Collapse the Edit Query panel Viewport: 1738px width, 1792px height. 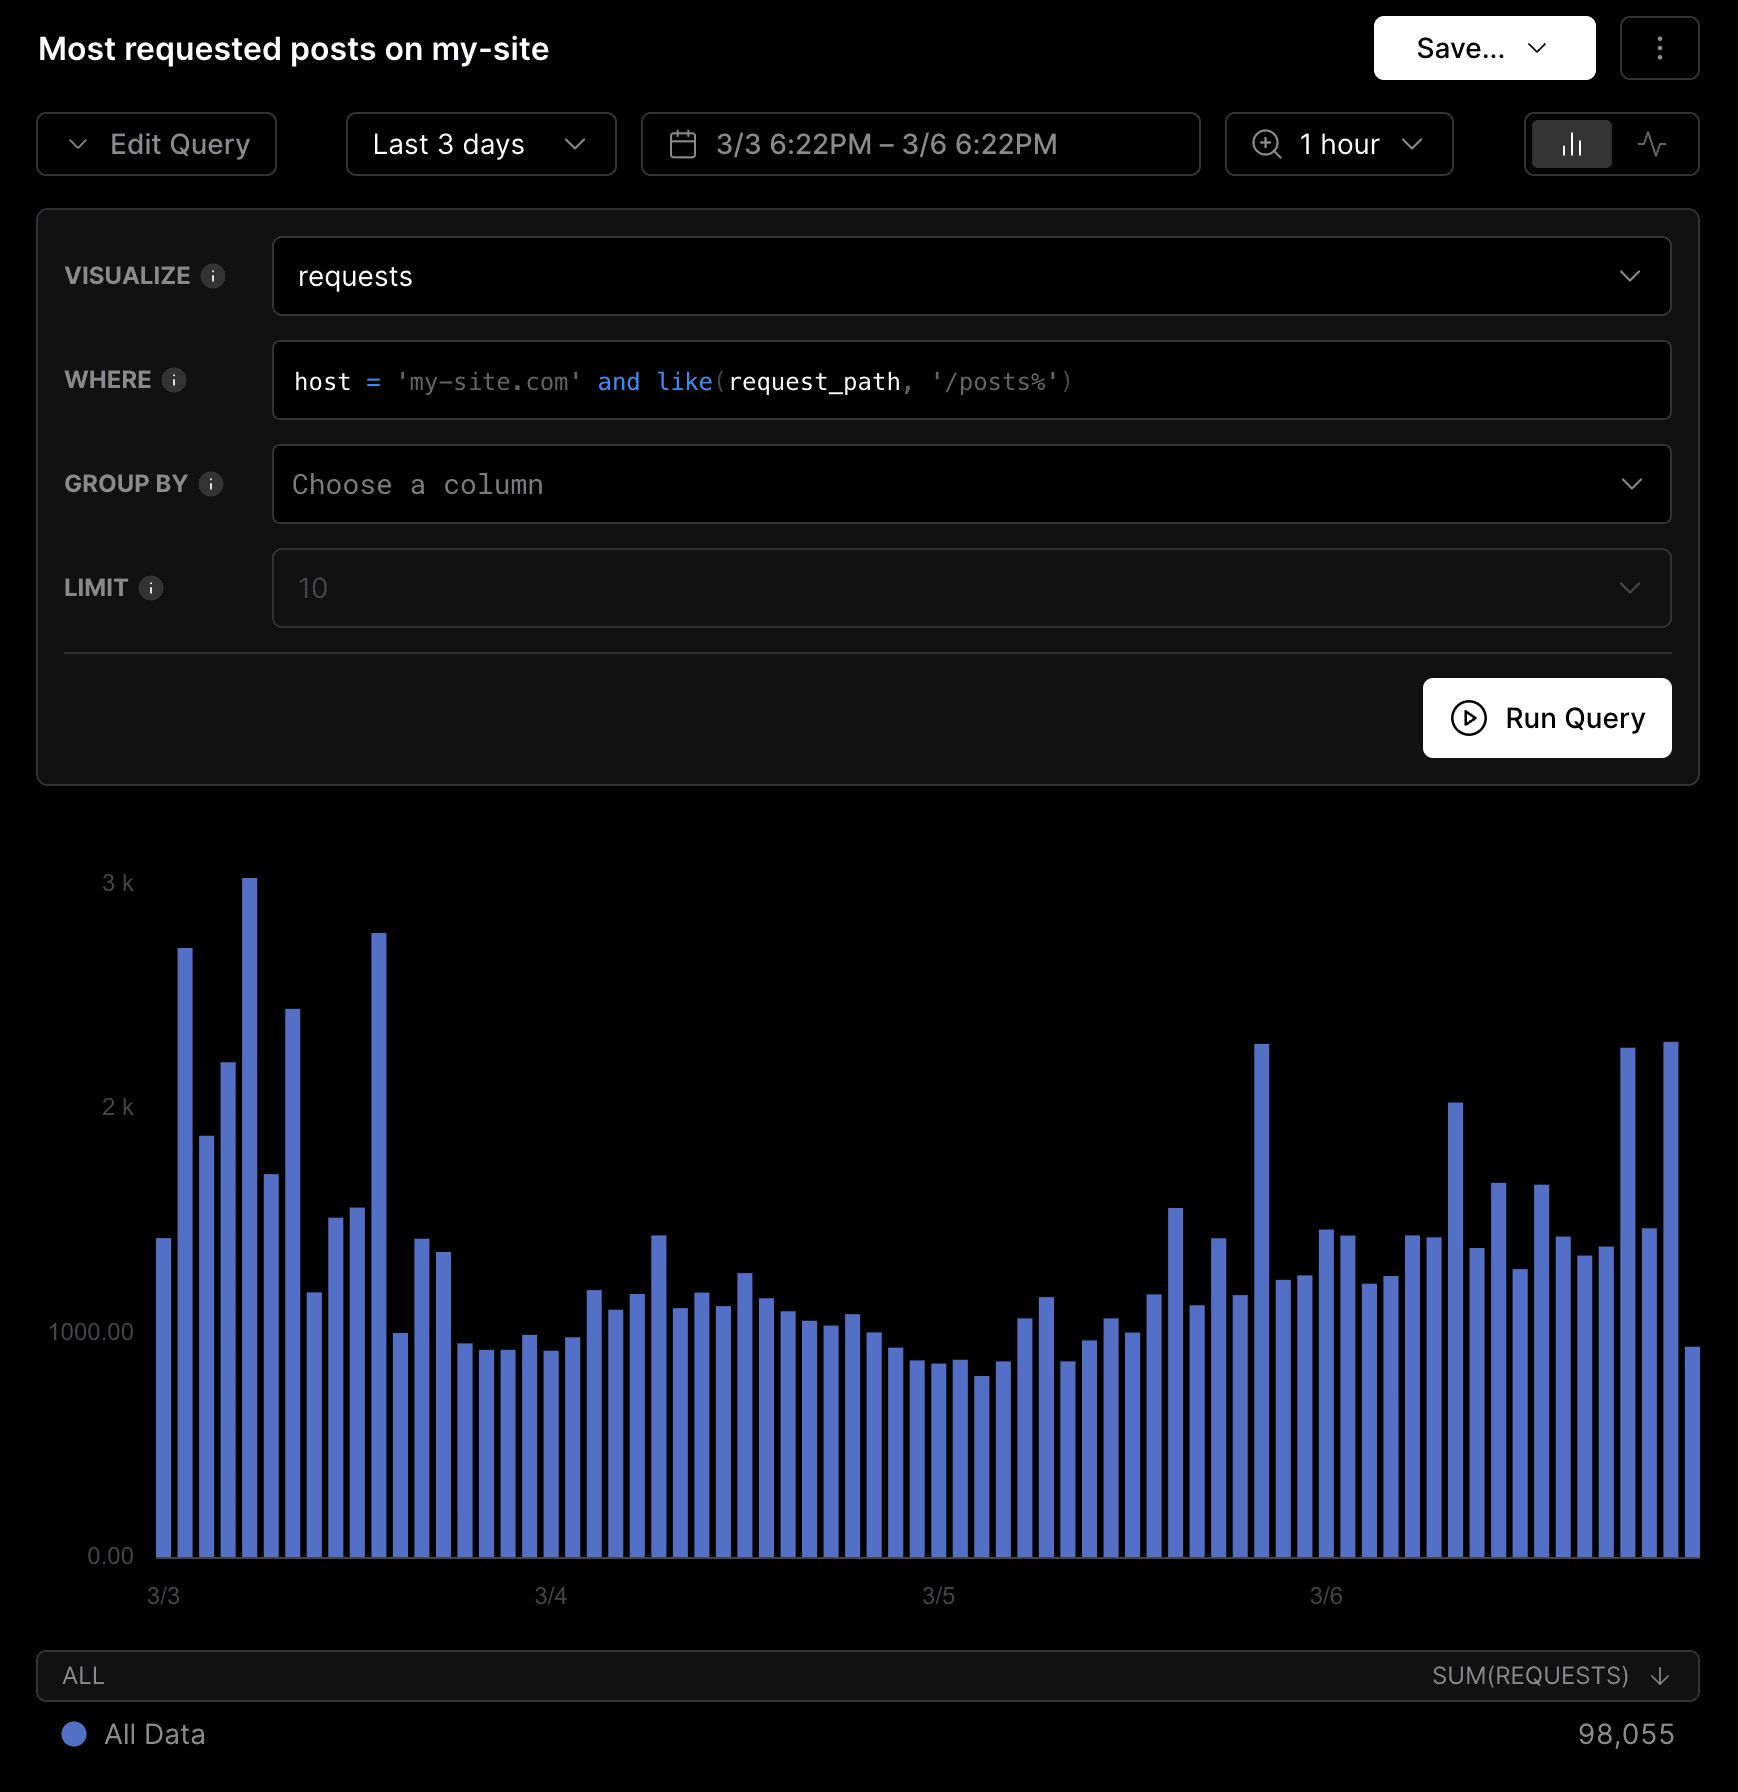(157, 144)
